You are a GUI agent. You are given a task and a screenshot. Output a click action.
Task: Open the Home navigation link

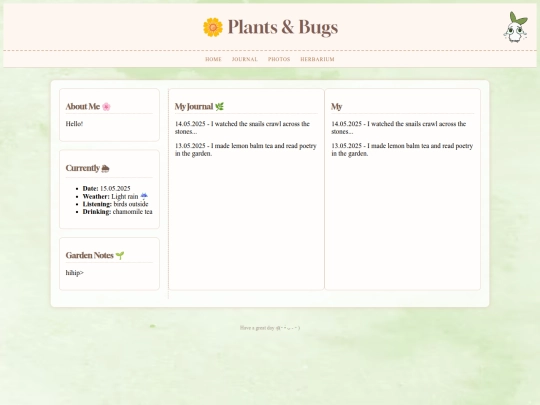click(x=214, y=59)
